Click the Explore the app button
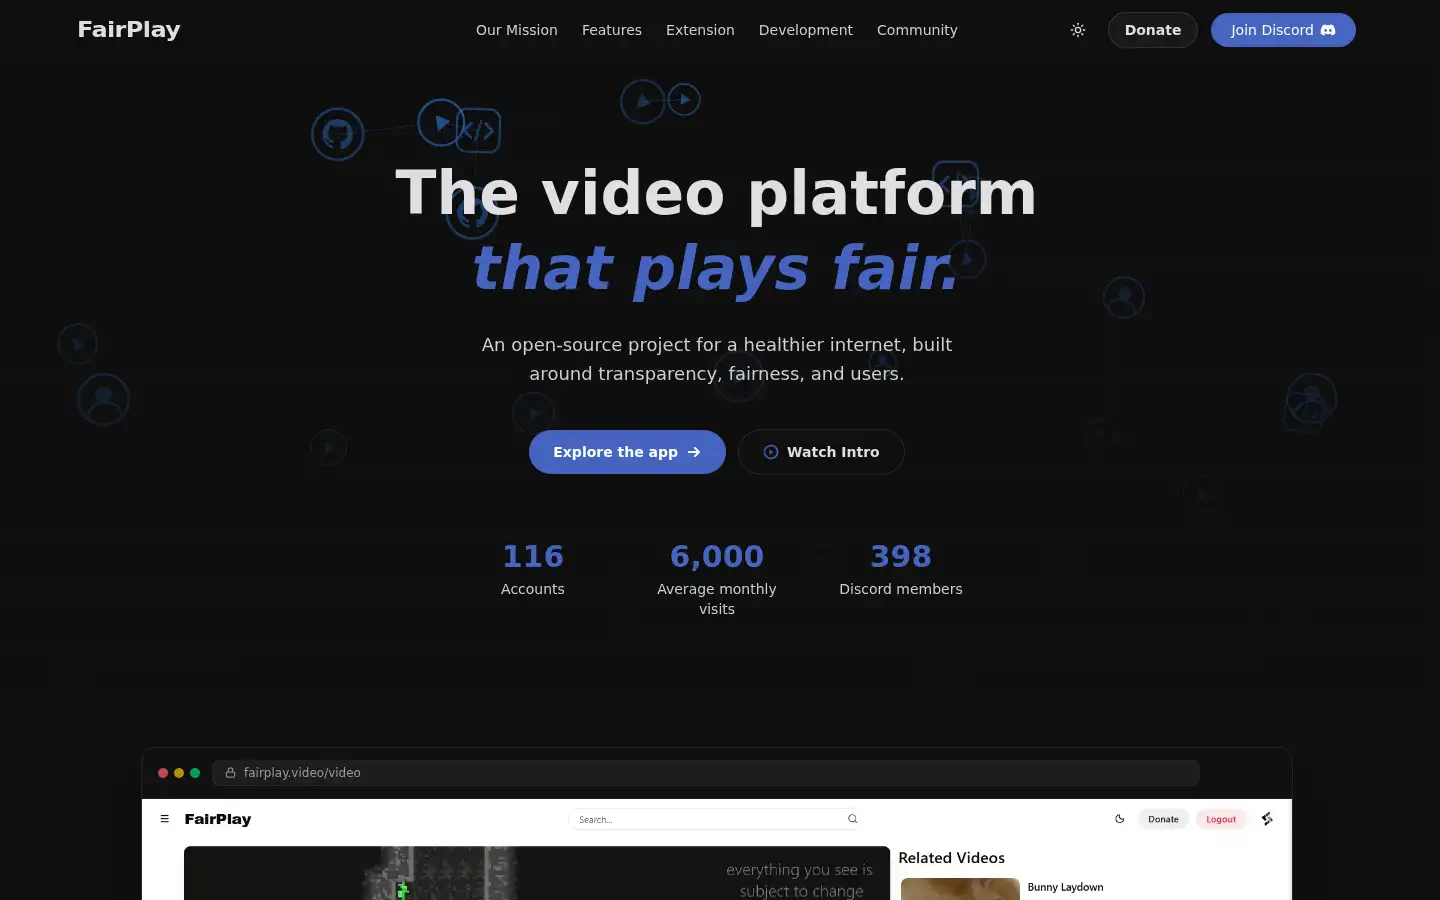Image resolution: width=1440 pixels, height=900 pixels. point(627,452)
